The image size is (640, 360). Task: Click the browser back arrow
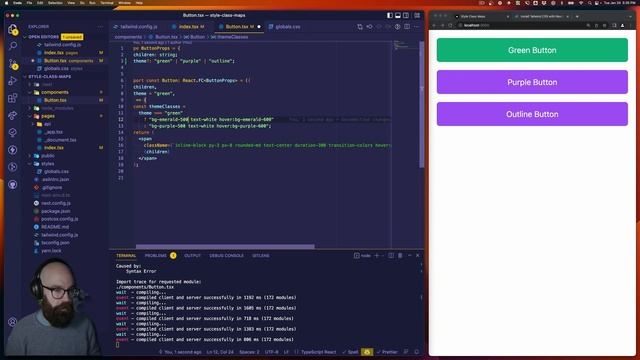[x=435, y=25]
